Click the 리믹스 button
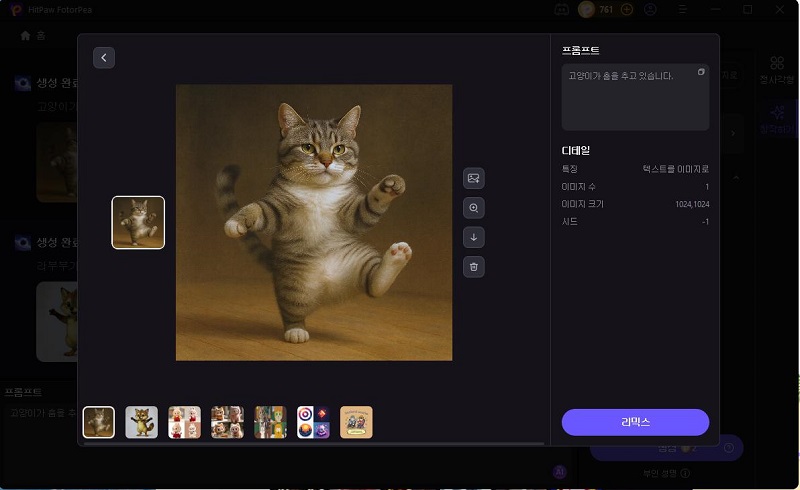 click(x=635, y=422)
